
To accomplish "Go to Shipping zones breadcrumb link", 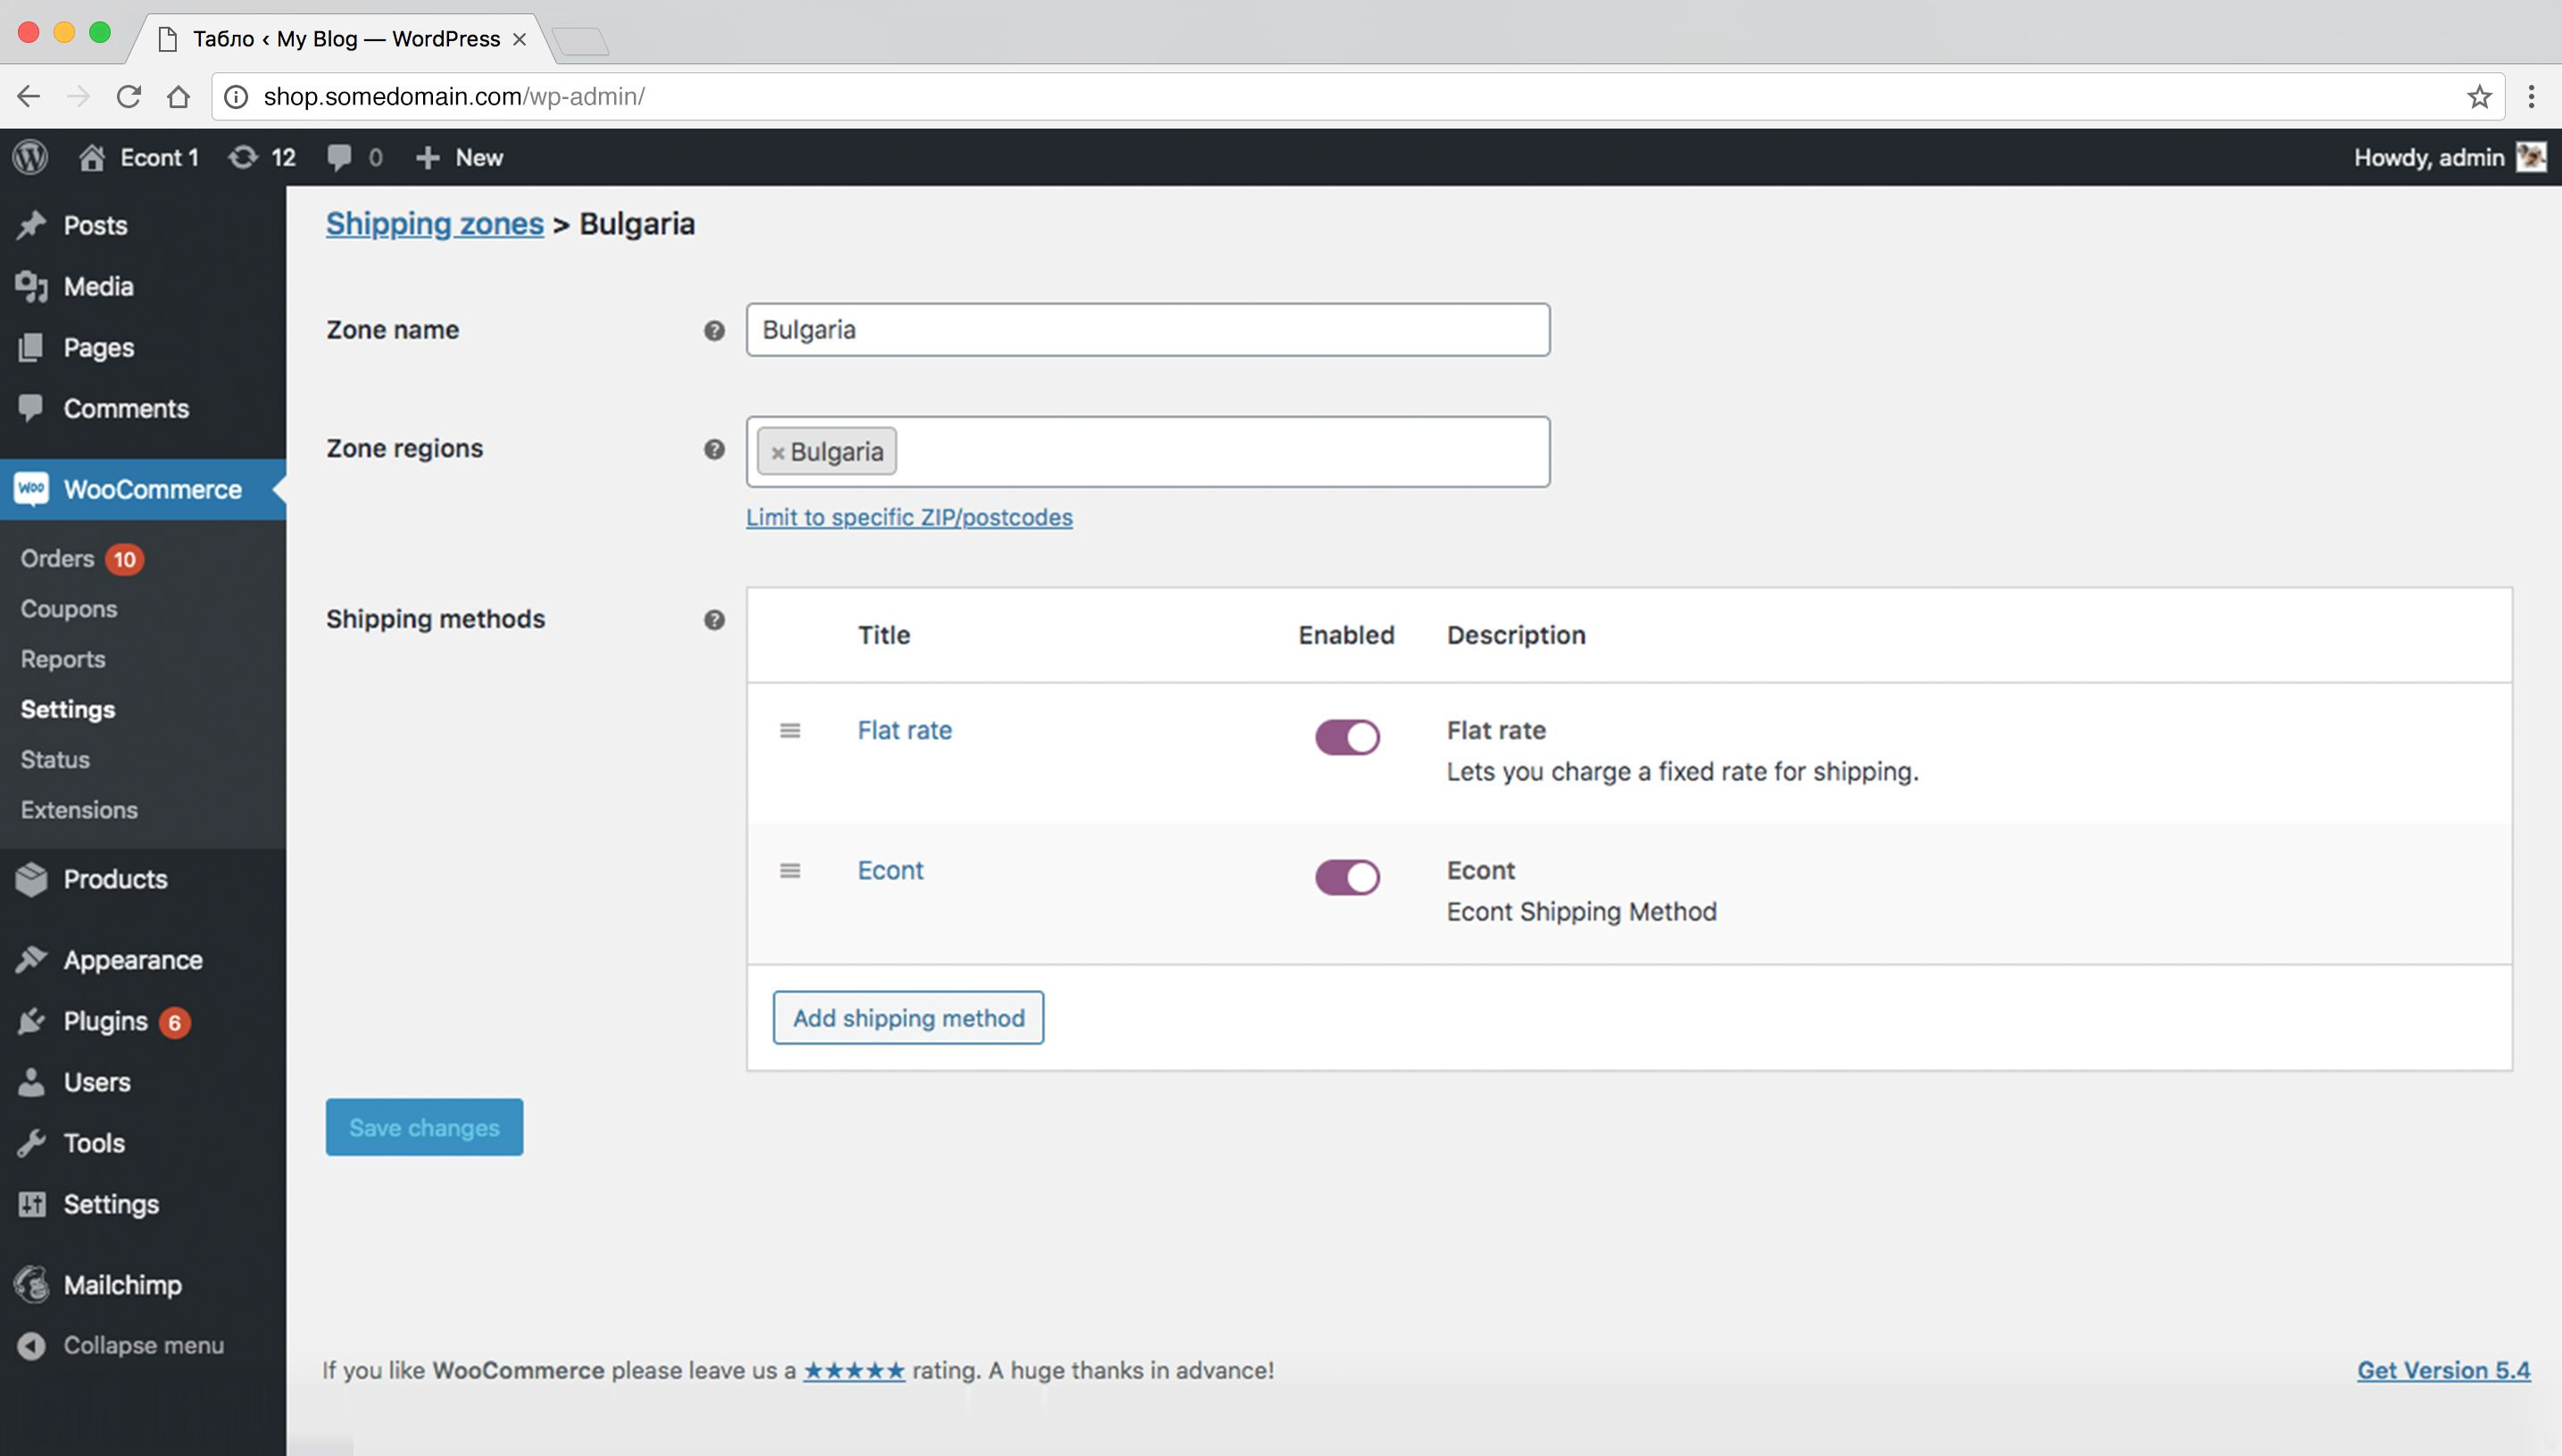I will point(435,224).
